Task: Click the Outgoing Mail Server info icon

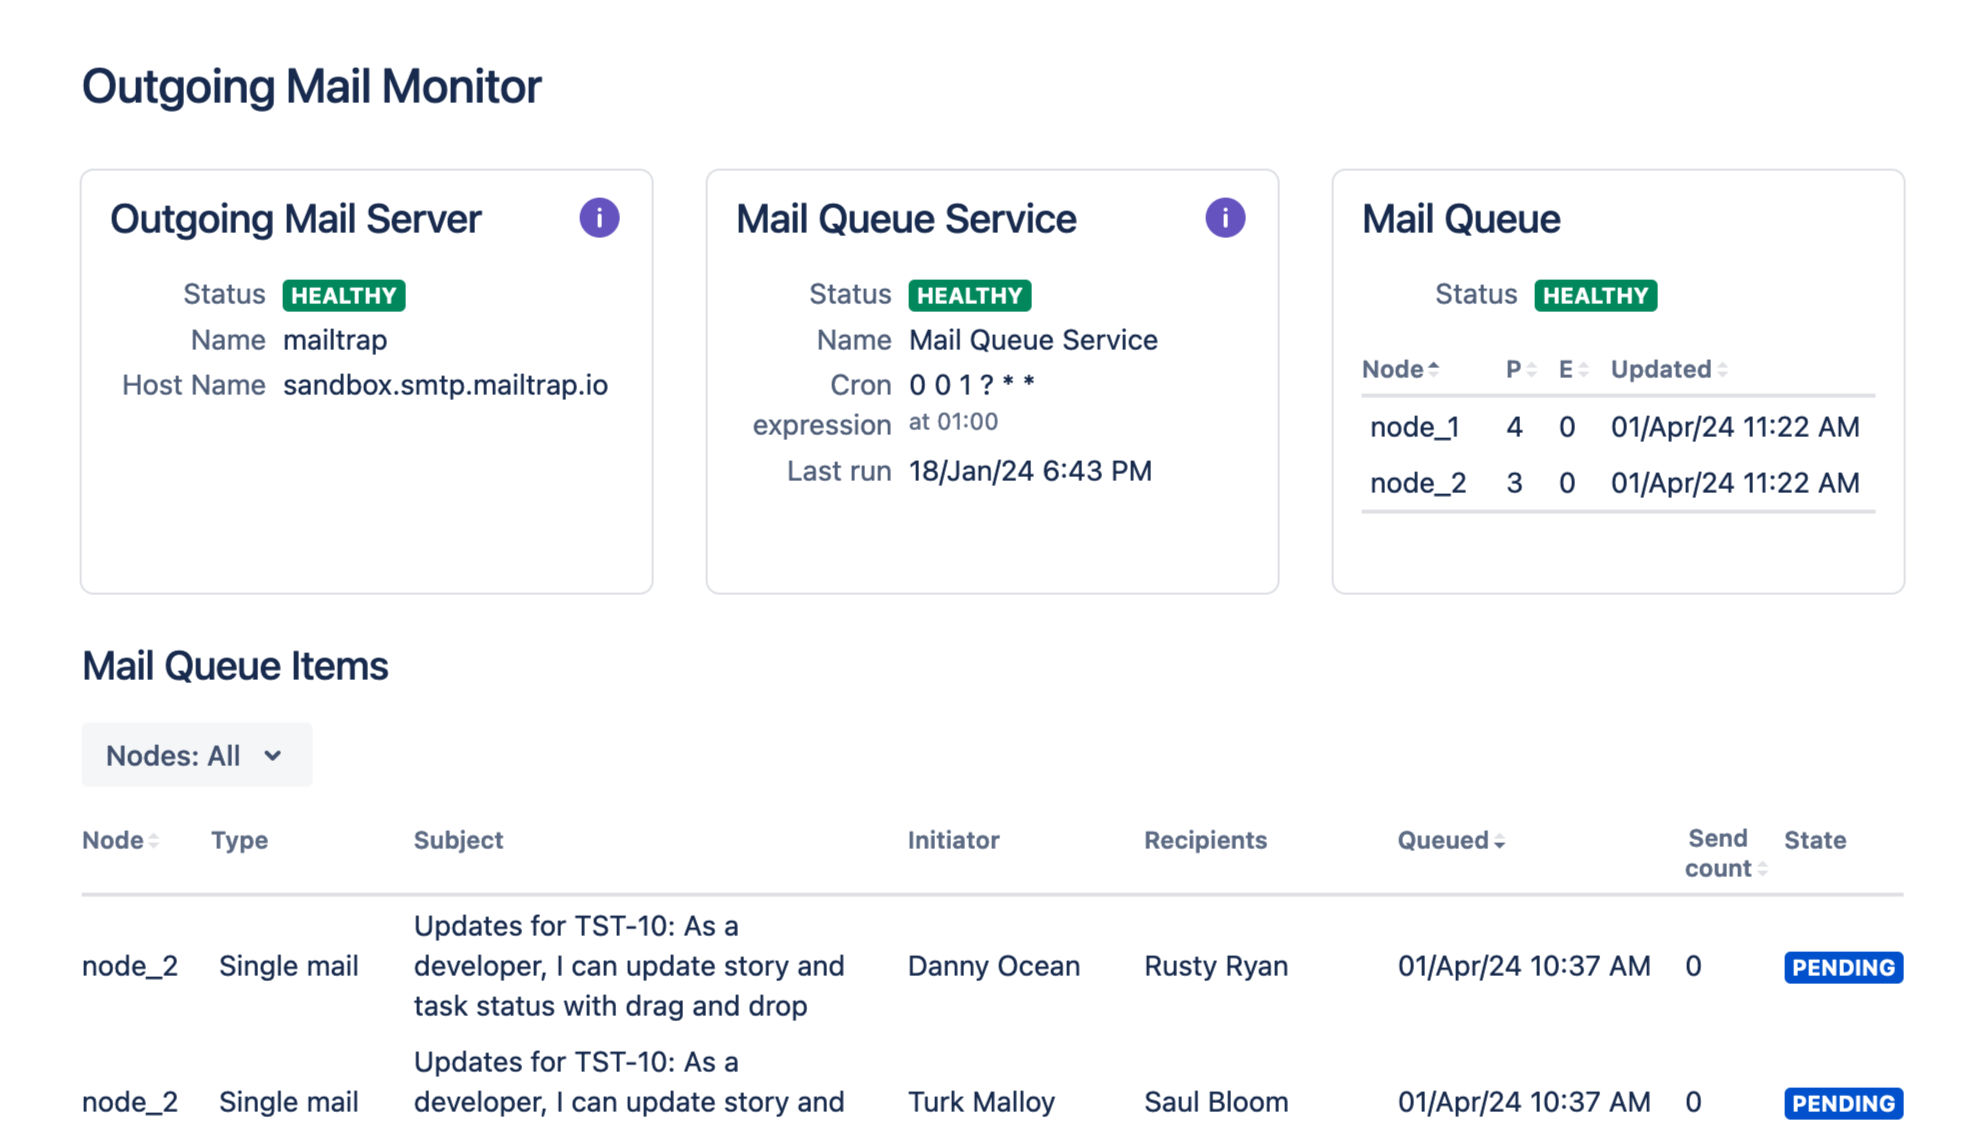Action: (599, 218)
